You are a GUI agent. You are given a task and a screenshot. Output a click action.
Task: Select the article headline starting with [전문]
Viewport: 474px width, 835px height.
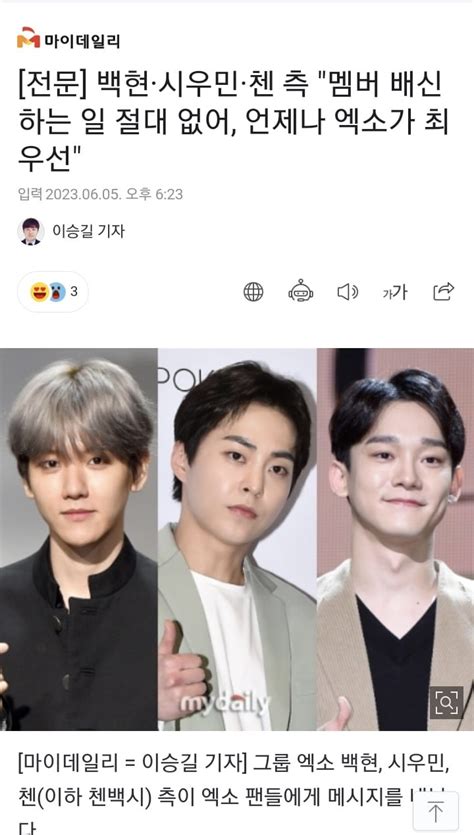click(233, 122)
